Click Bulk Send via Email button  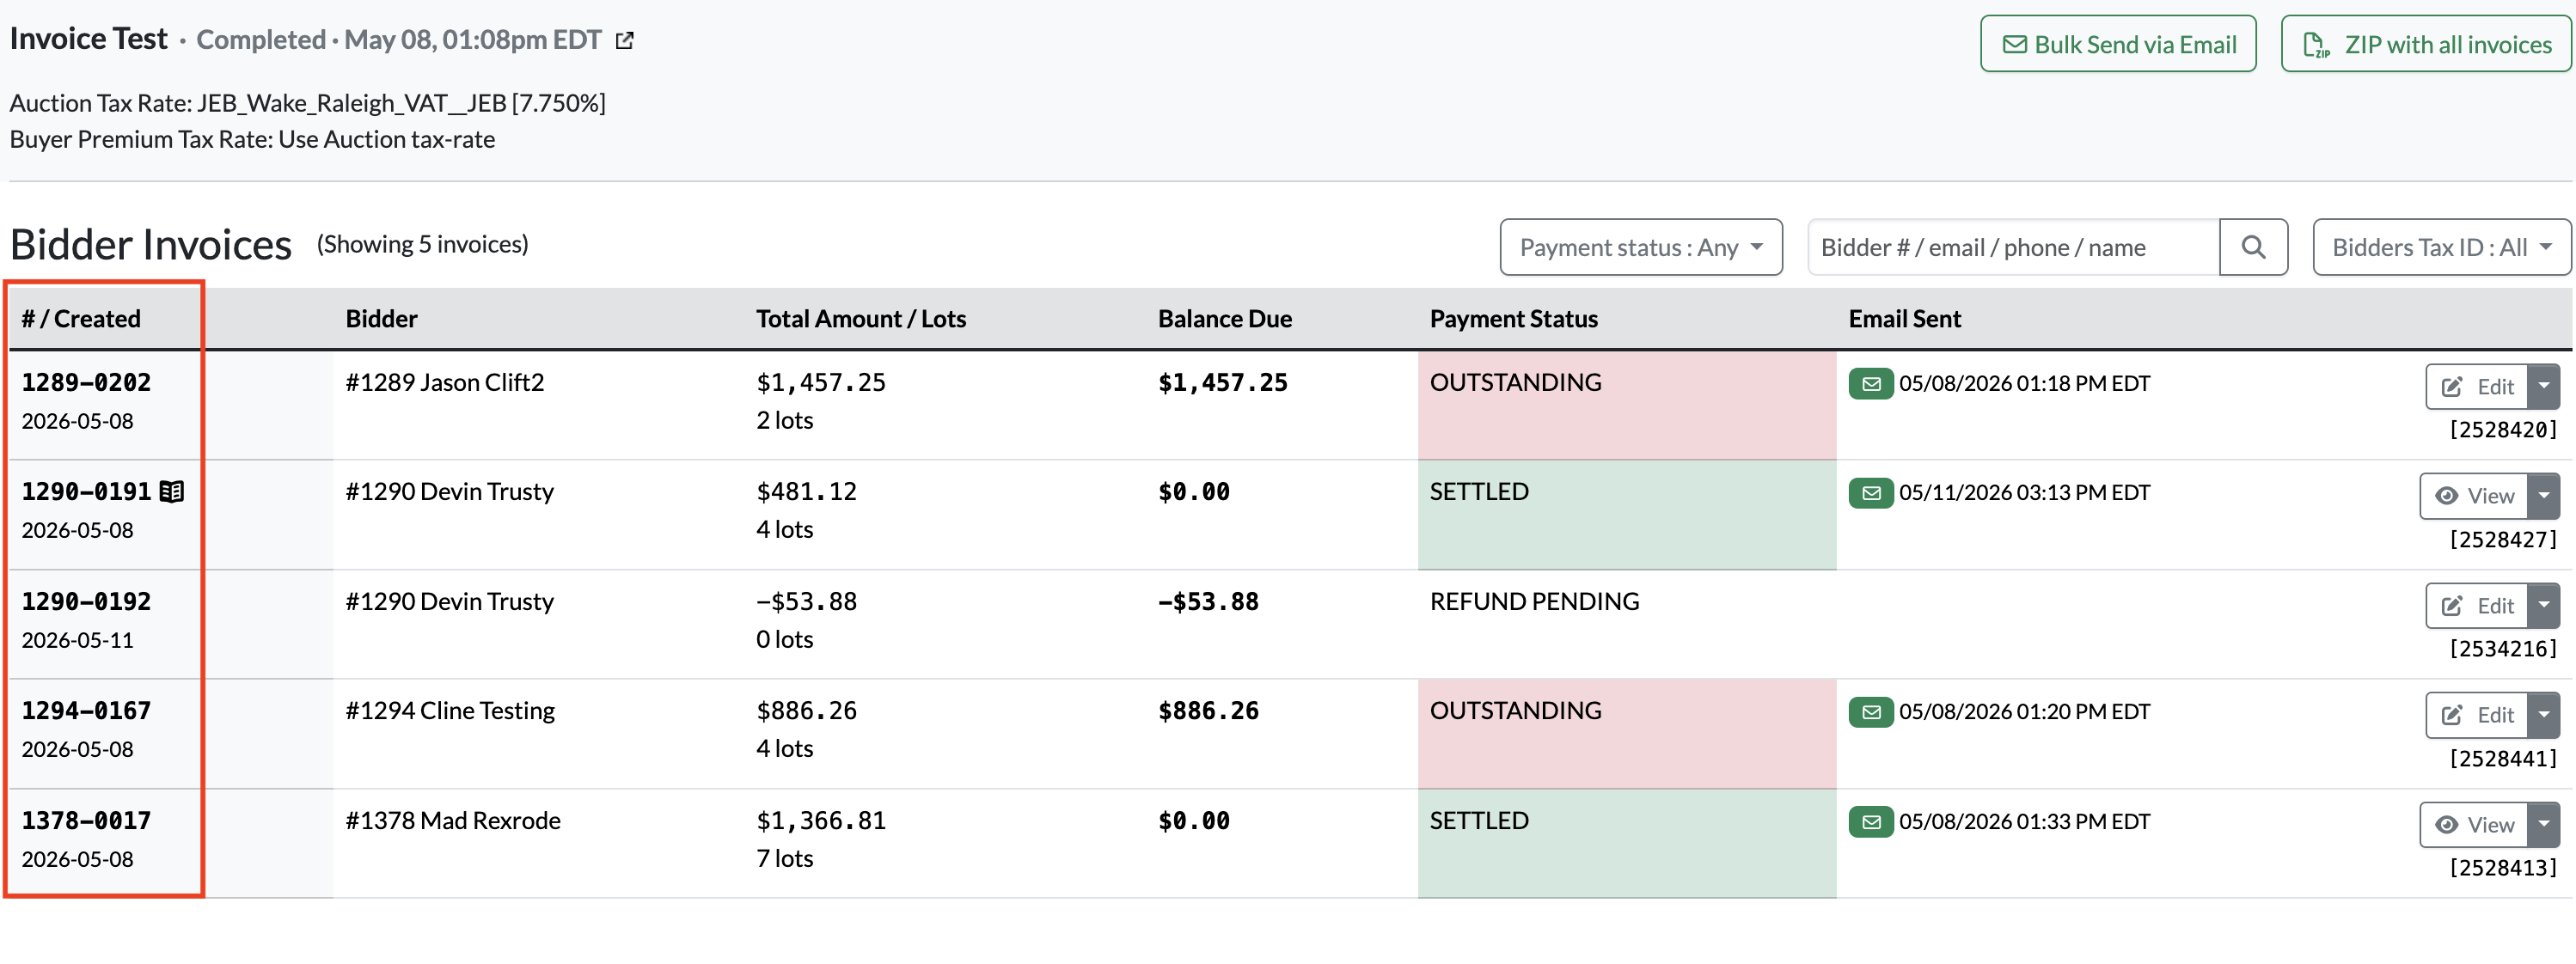(x=2118, y=44)
